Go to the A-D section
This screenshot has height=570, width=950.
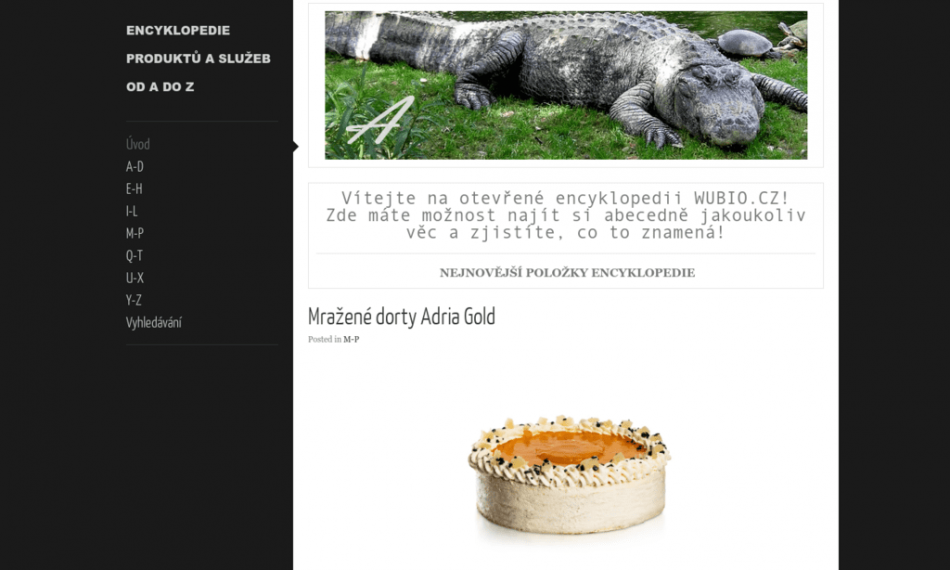tap(135, 167)
